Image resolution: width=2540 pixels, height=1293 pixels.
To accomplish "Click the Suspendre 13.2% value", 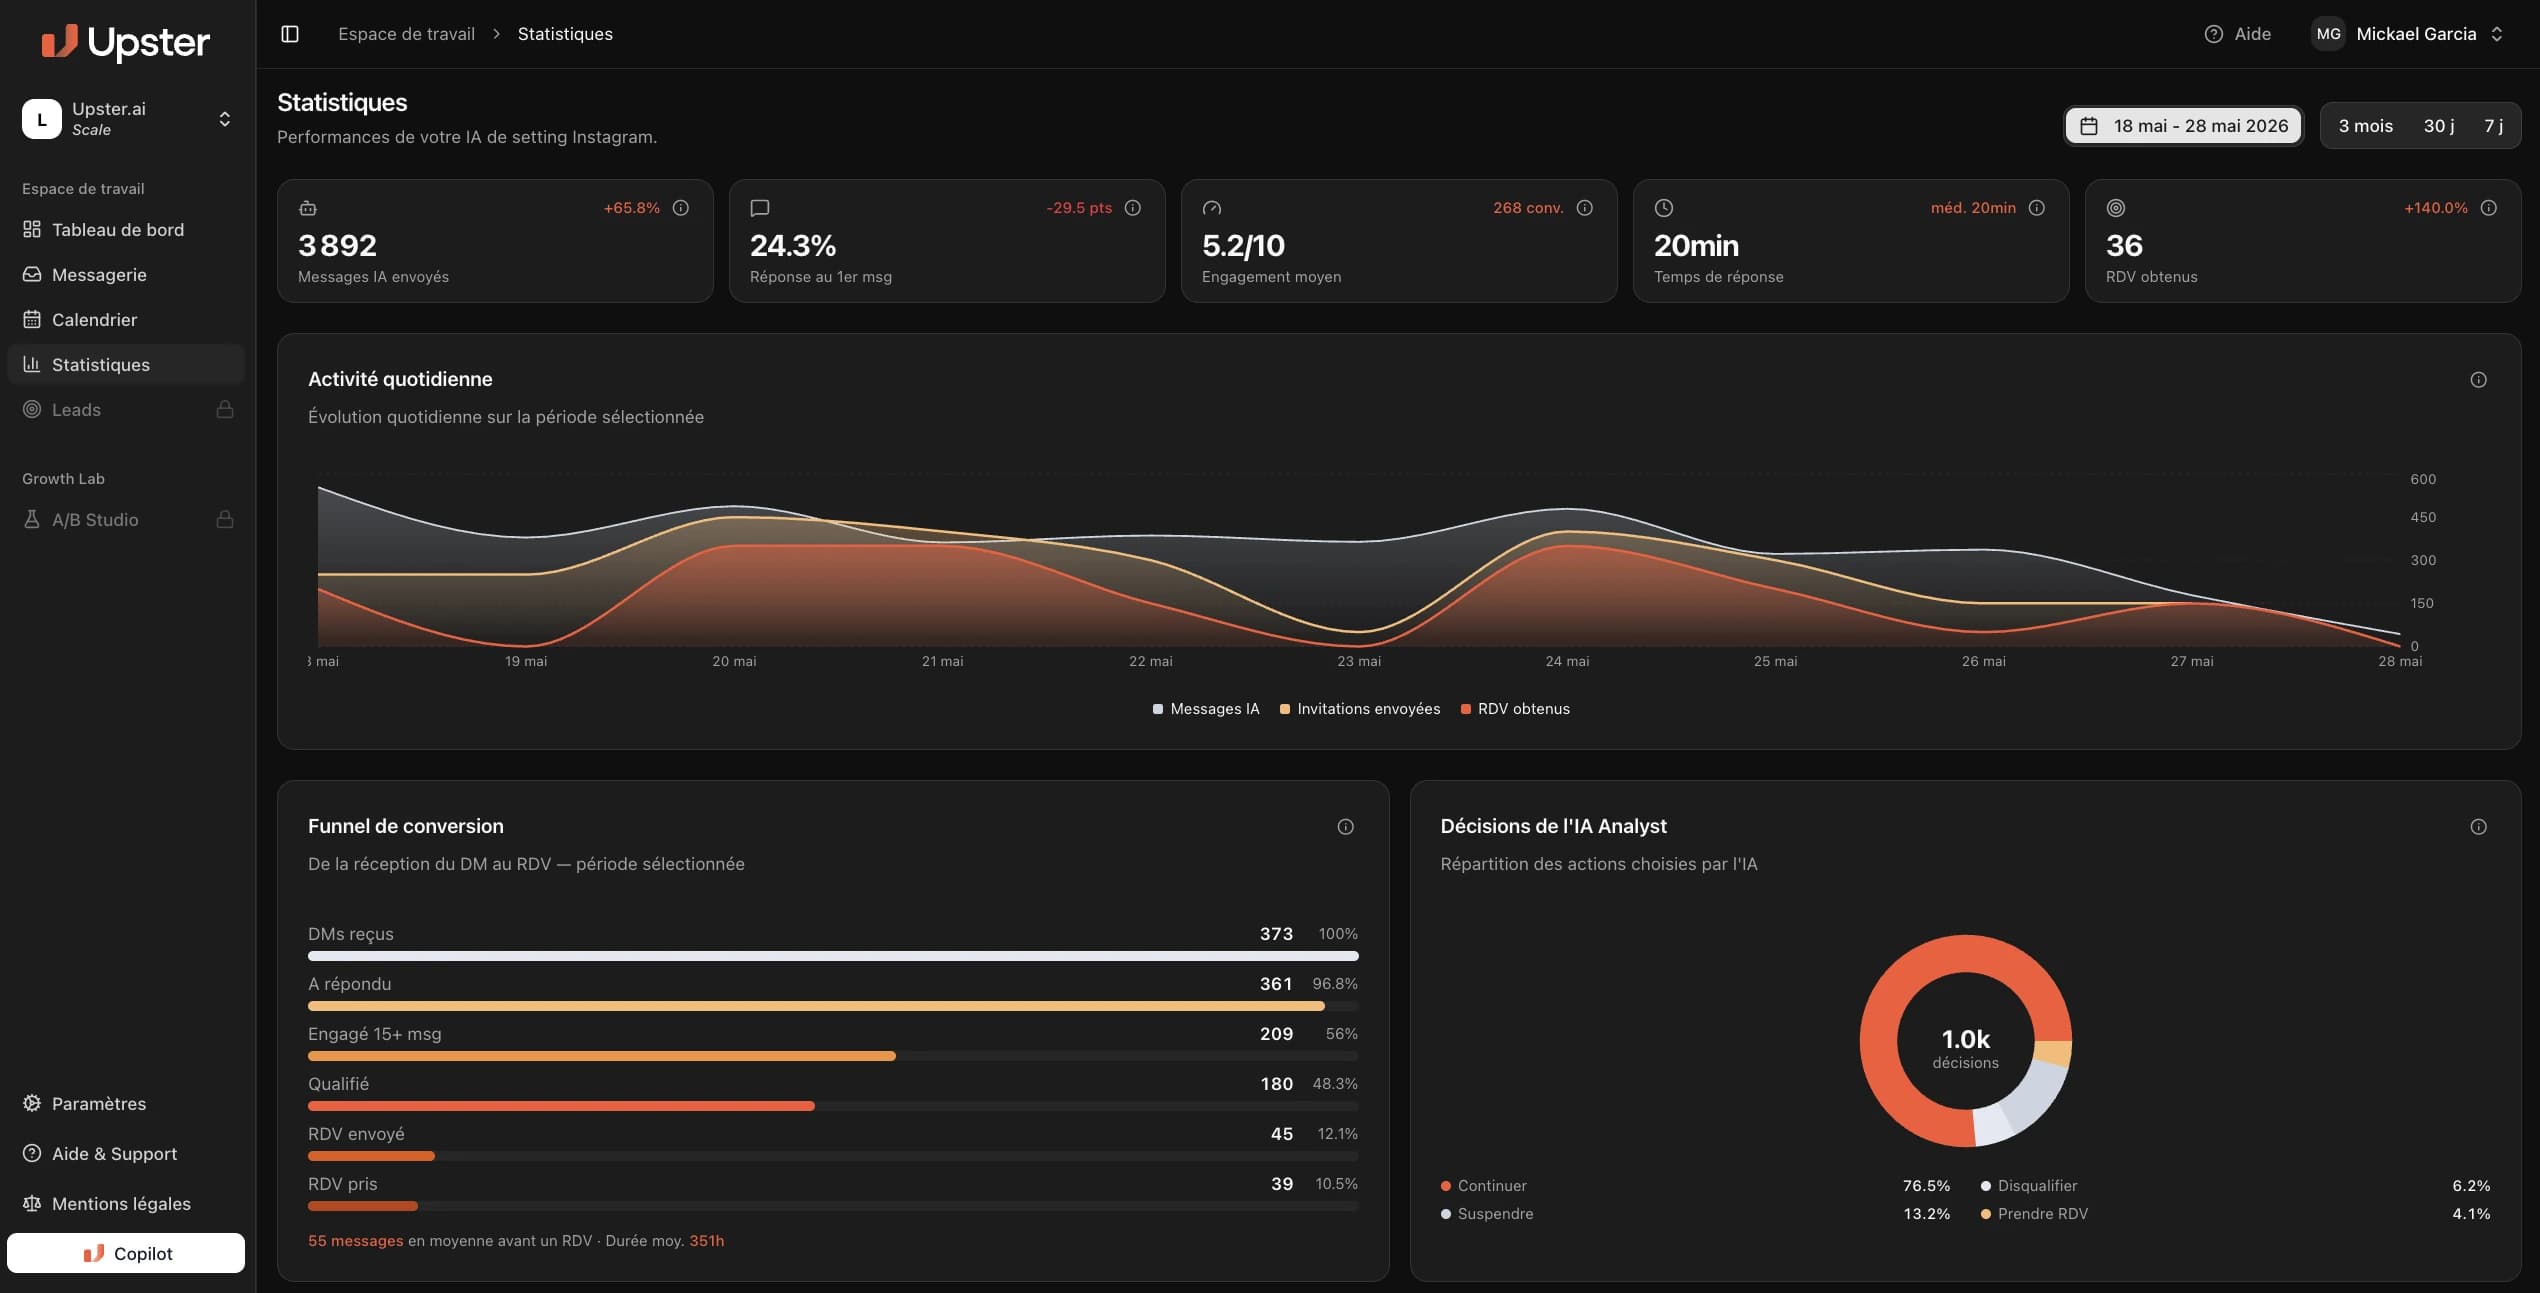I will click(x=1926, y=1214).
